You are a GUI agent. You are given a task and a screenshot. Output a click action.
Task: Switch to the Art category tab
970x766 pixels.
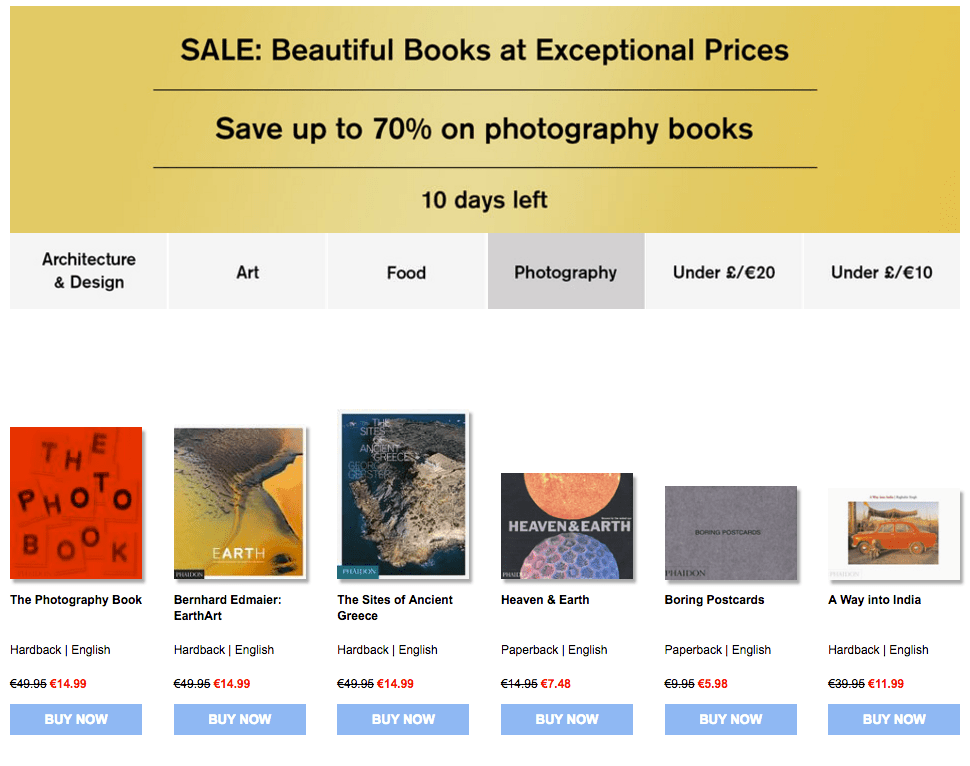[248, 272]
